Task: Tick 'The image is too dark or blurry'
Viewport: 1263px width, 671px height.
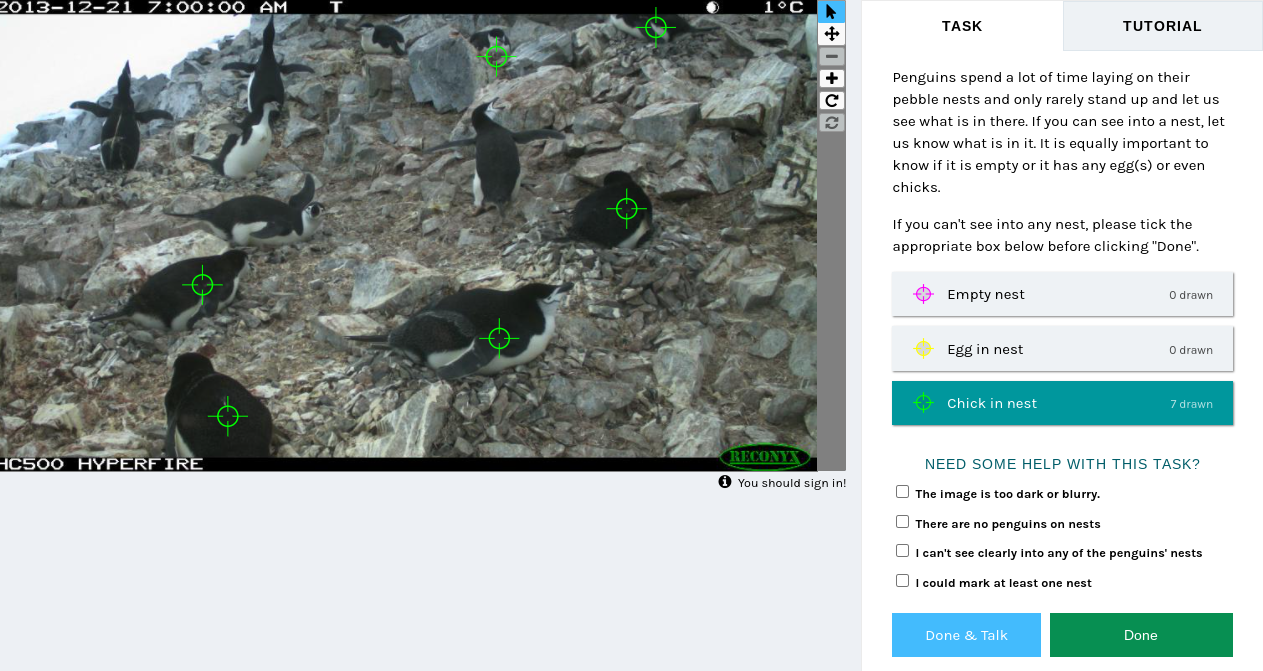Action: pyautogui.click(x=903, y=492)
